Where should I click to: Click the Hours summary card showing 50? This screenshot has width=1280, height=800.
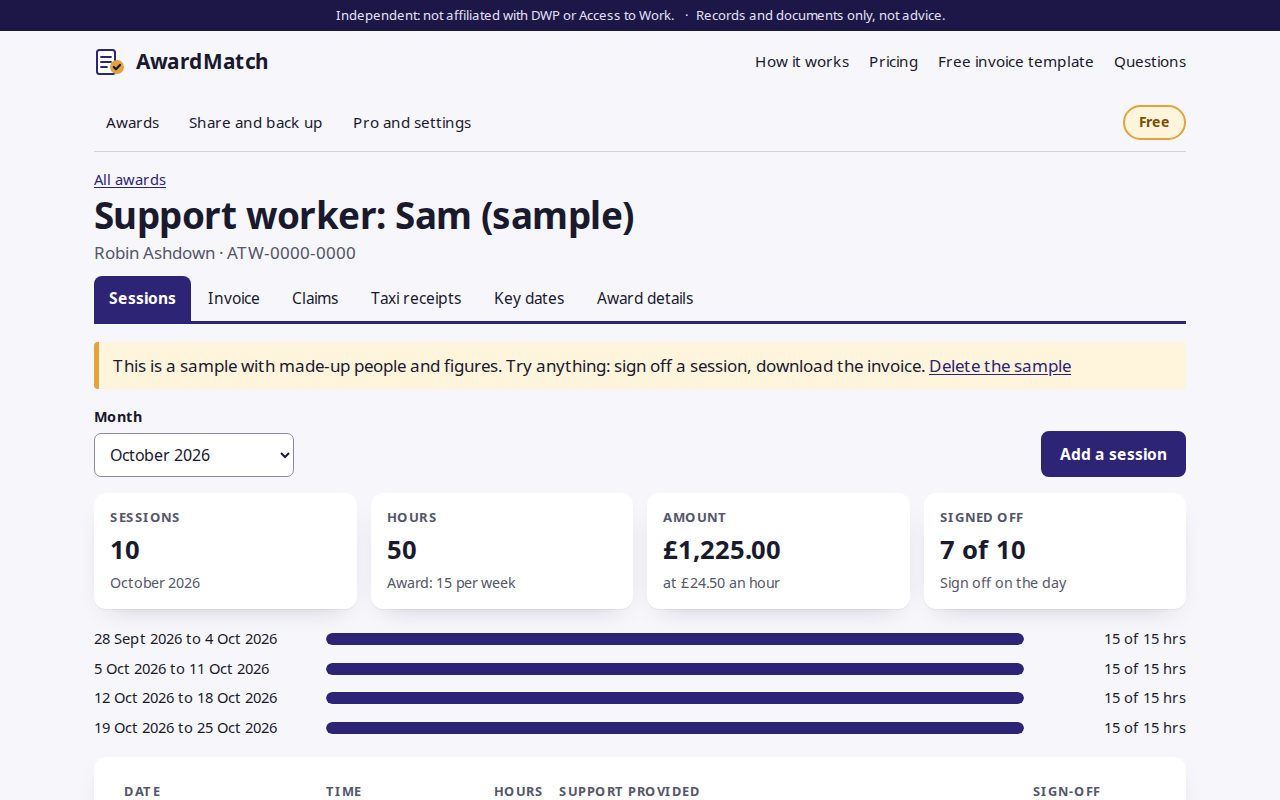pyautogui.click(x=502, y=550)
